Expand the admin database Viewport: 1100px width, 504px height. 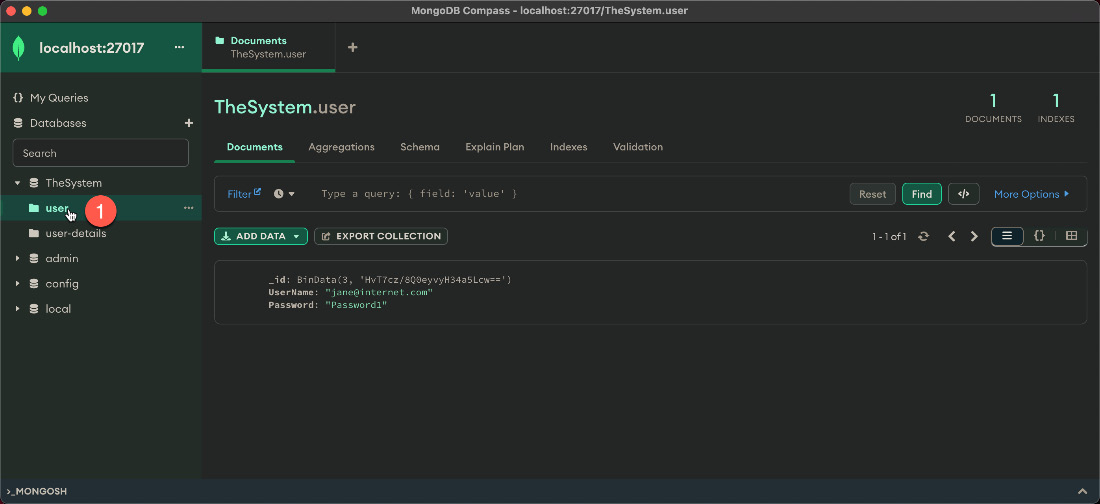pyautogui.click(x=18, y=259)
